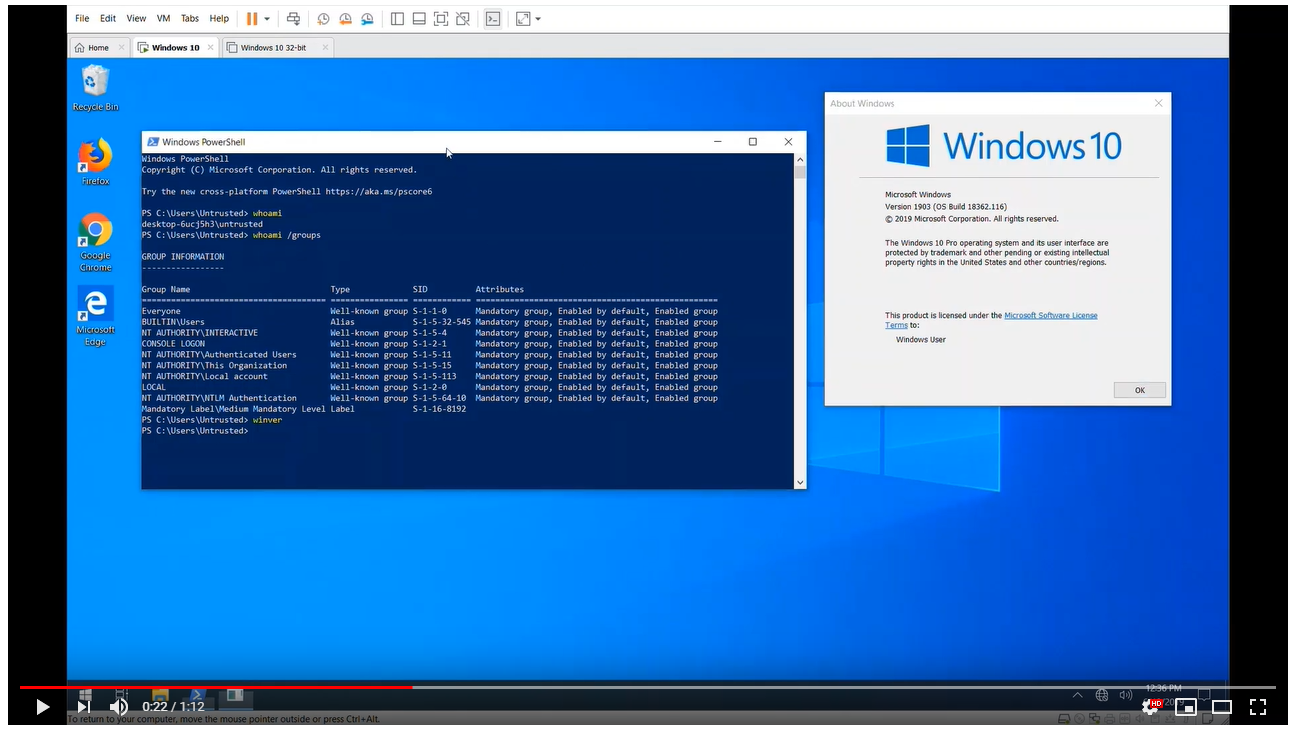Open the pause button dropdown menu
Image resolution: width=1293 pixels, height=730 pixels.
268,18
